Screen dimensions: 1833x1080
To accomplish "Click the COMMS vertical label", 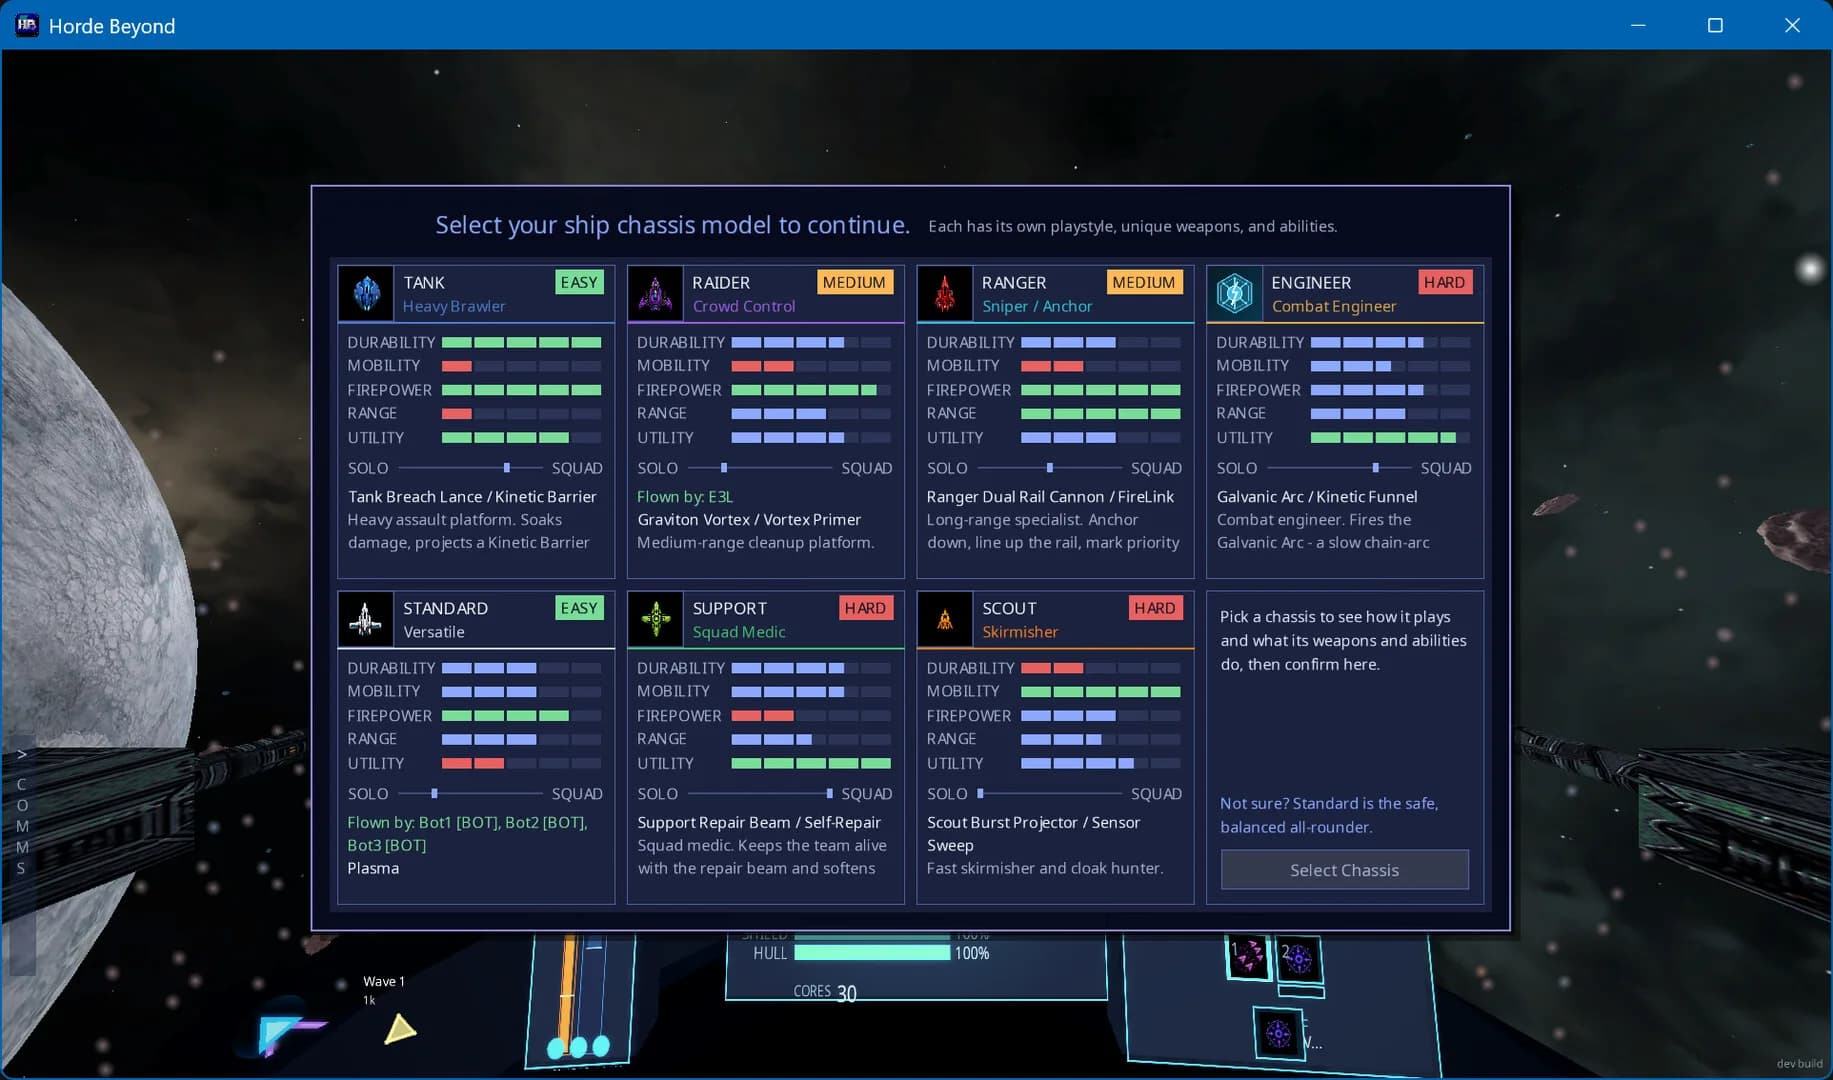I will click(21, 826).
